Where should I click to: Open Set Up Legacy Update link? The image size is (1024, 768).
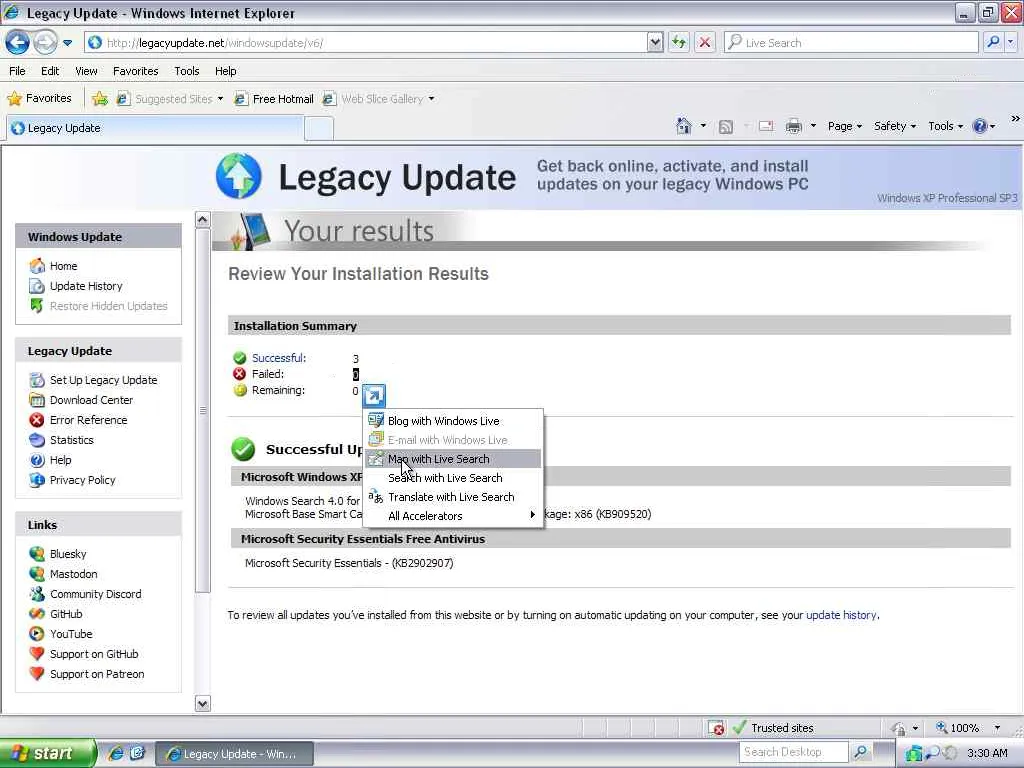coord(104,380)
